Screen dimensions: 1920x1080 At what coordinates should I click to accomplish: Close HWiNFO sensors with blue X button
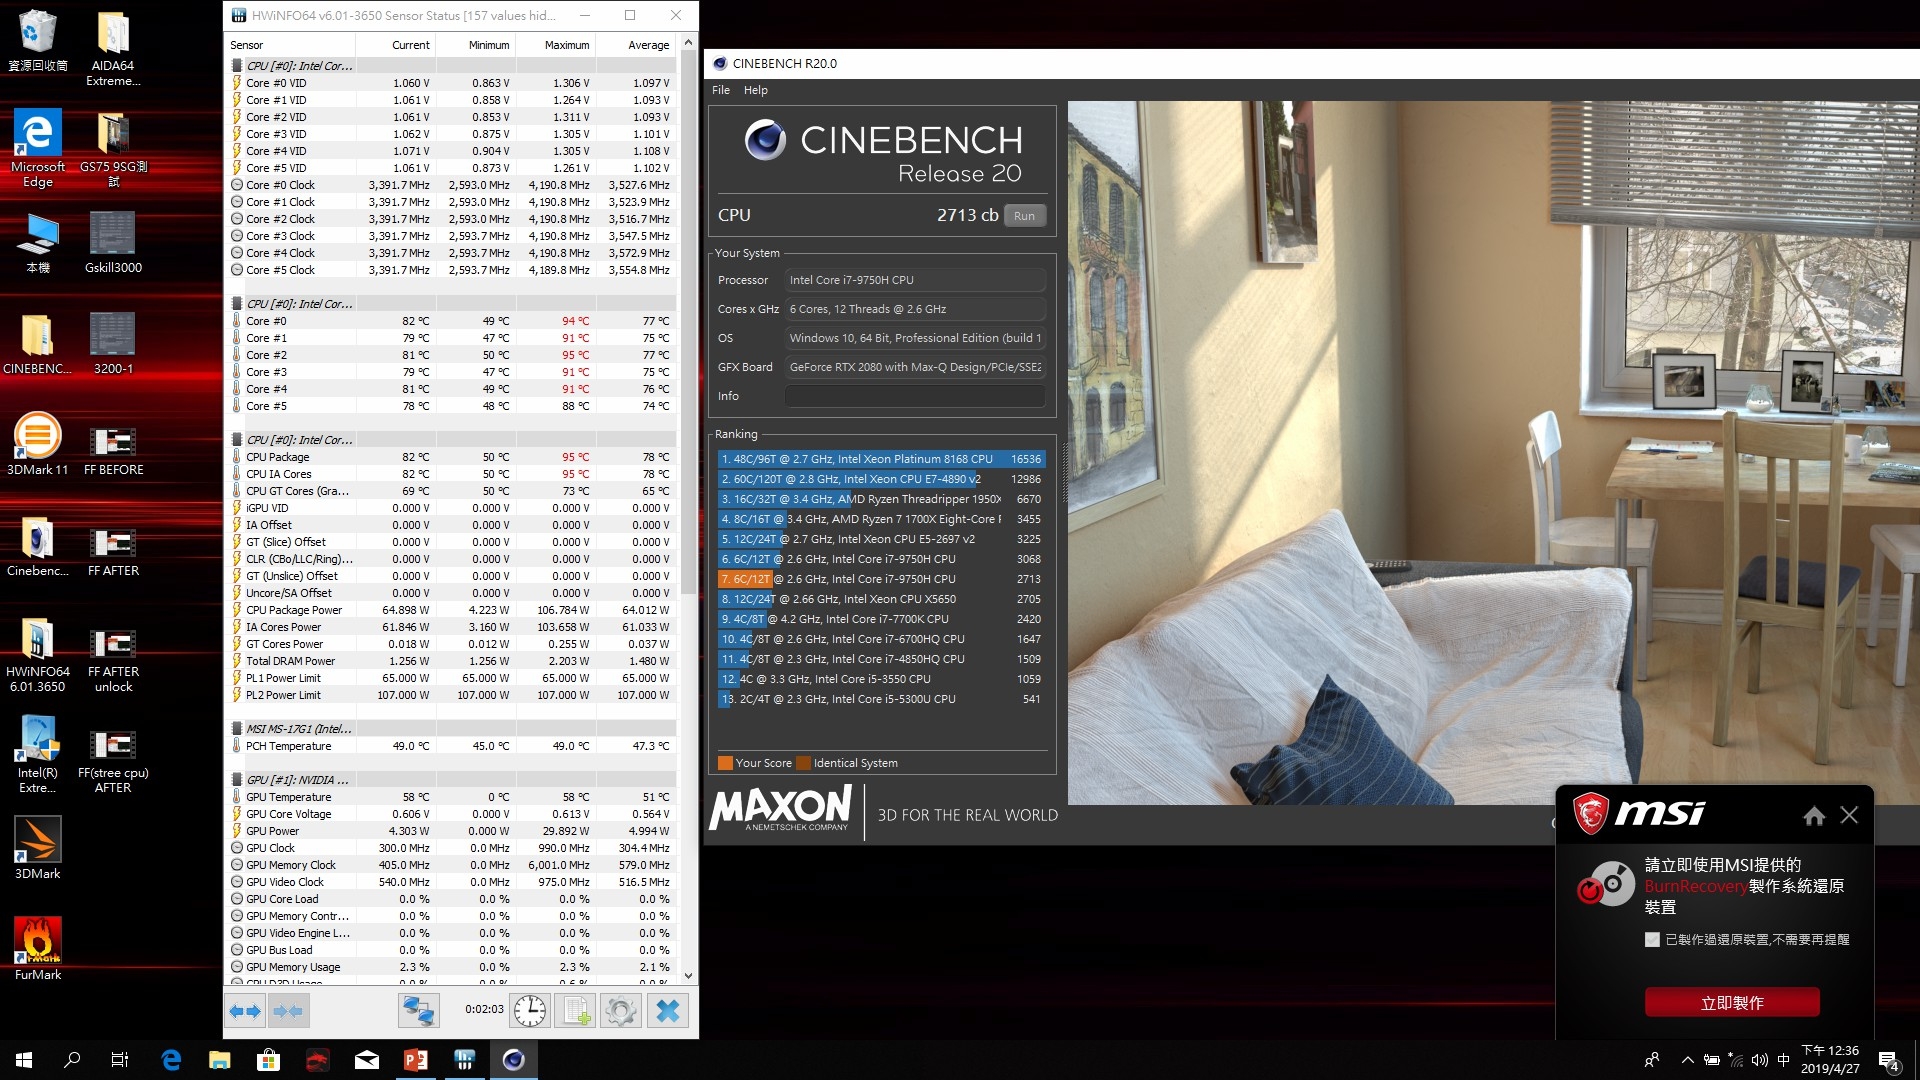(668, 1011)
